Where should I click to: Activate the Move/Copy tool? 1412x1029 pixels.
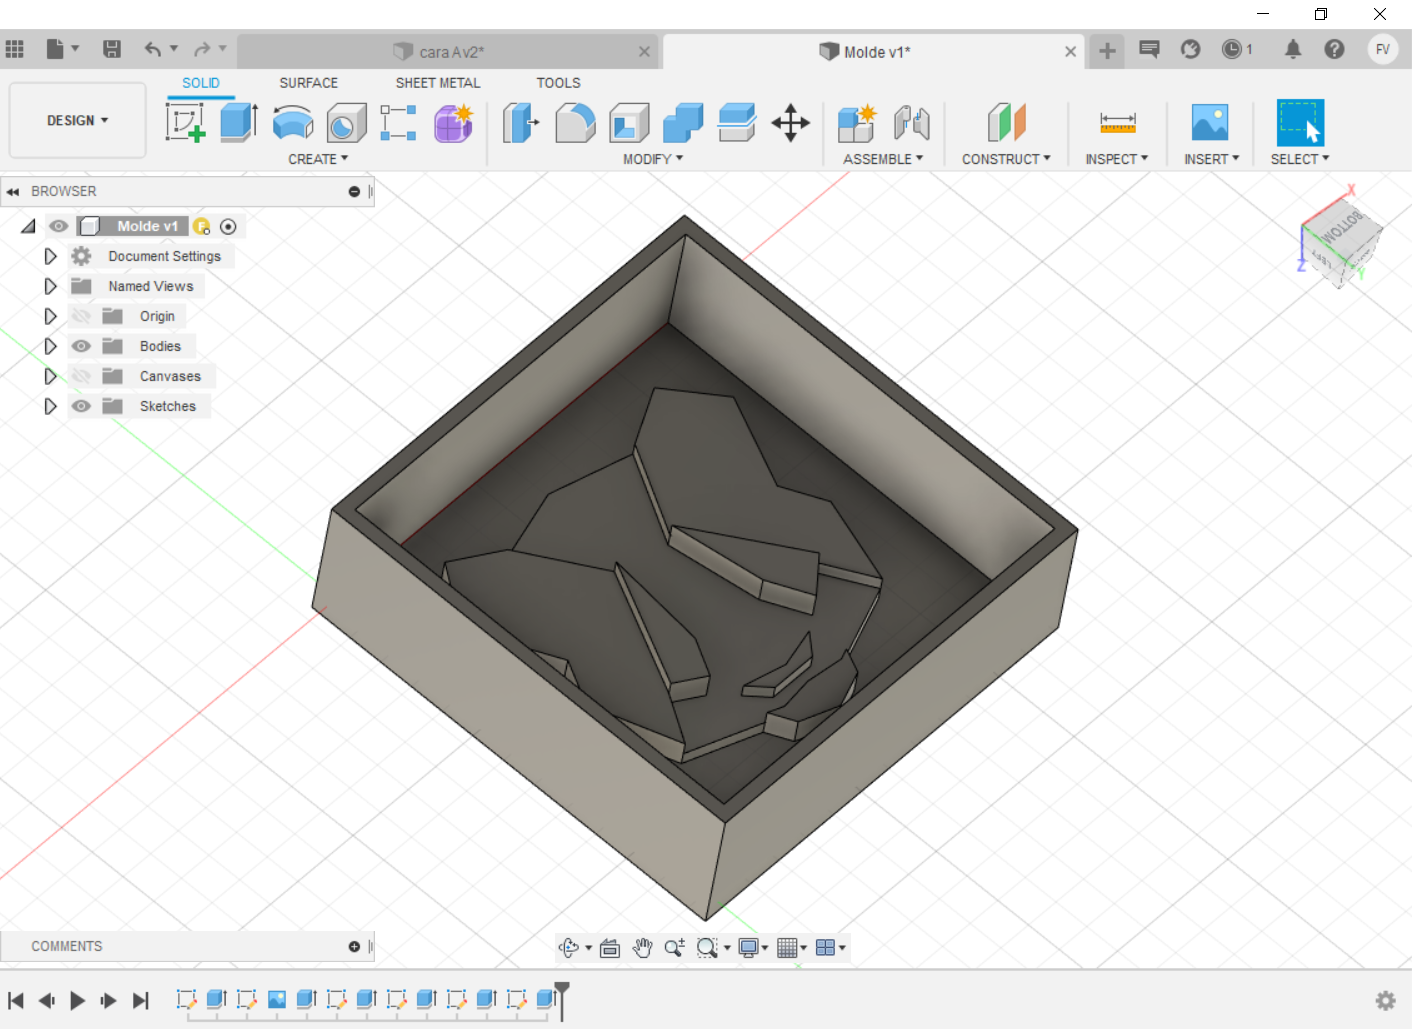pyautogui.click(x=791, y=122)
